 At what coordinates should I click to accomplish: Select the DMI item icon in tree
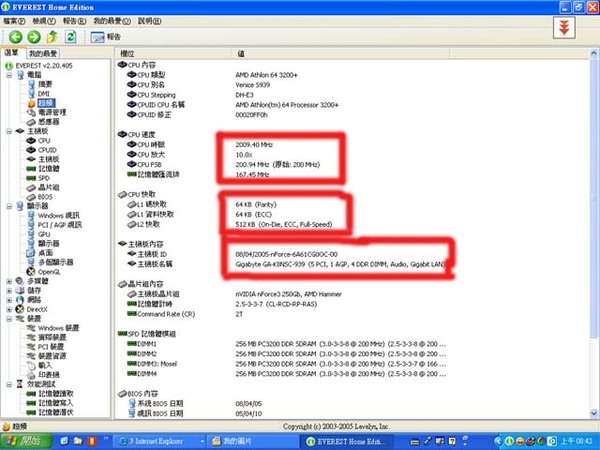point(31,94)
